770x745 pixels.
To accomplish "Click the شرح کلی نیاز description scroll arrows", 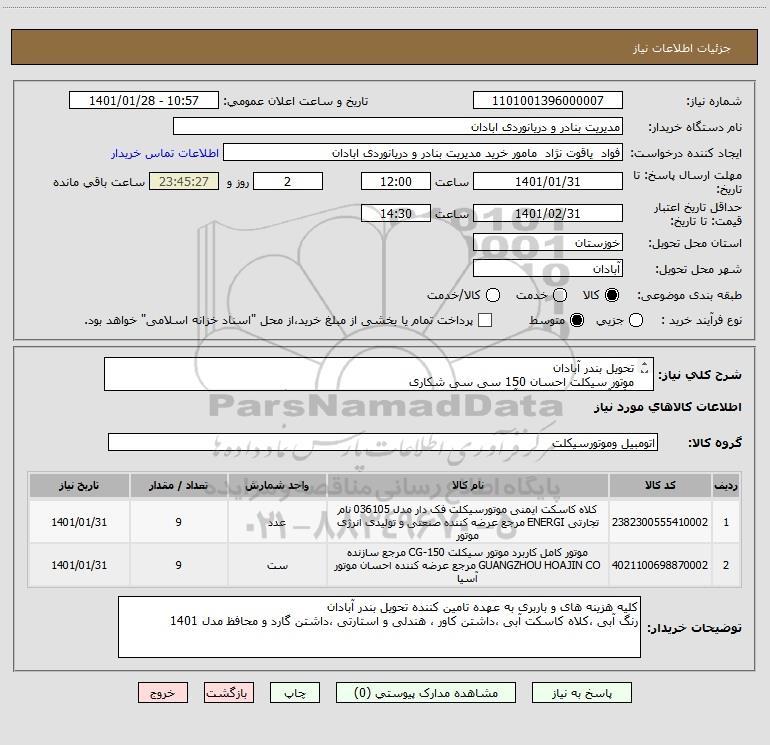I will [645, 367].
